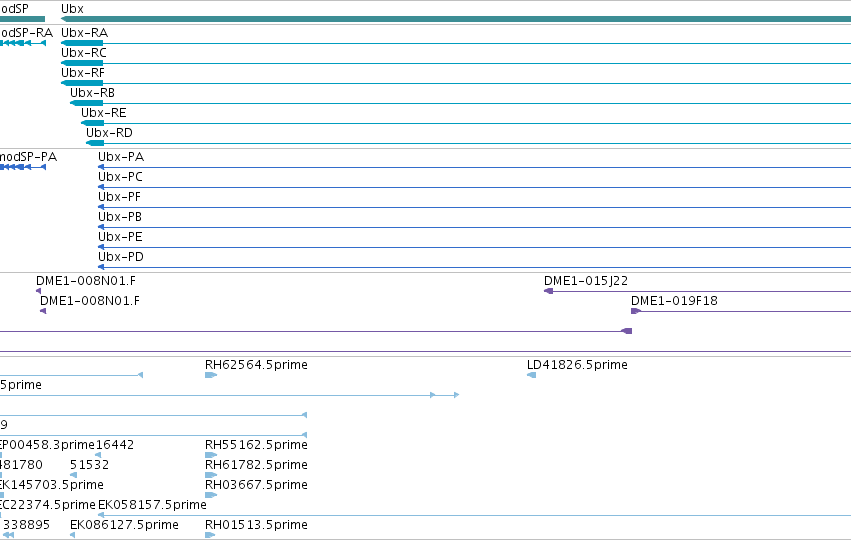Click the LD41826.5prime EST label
851x540 pixels.
(577, 365)
